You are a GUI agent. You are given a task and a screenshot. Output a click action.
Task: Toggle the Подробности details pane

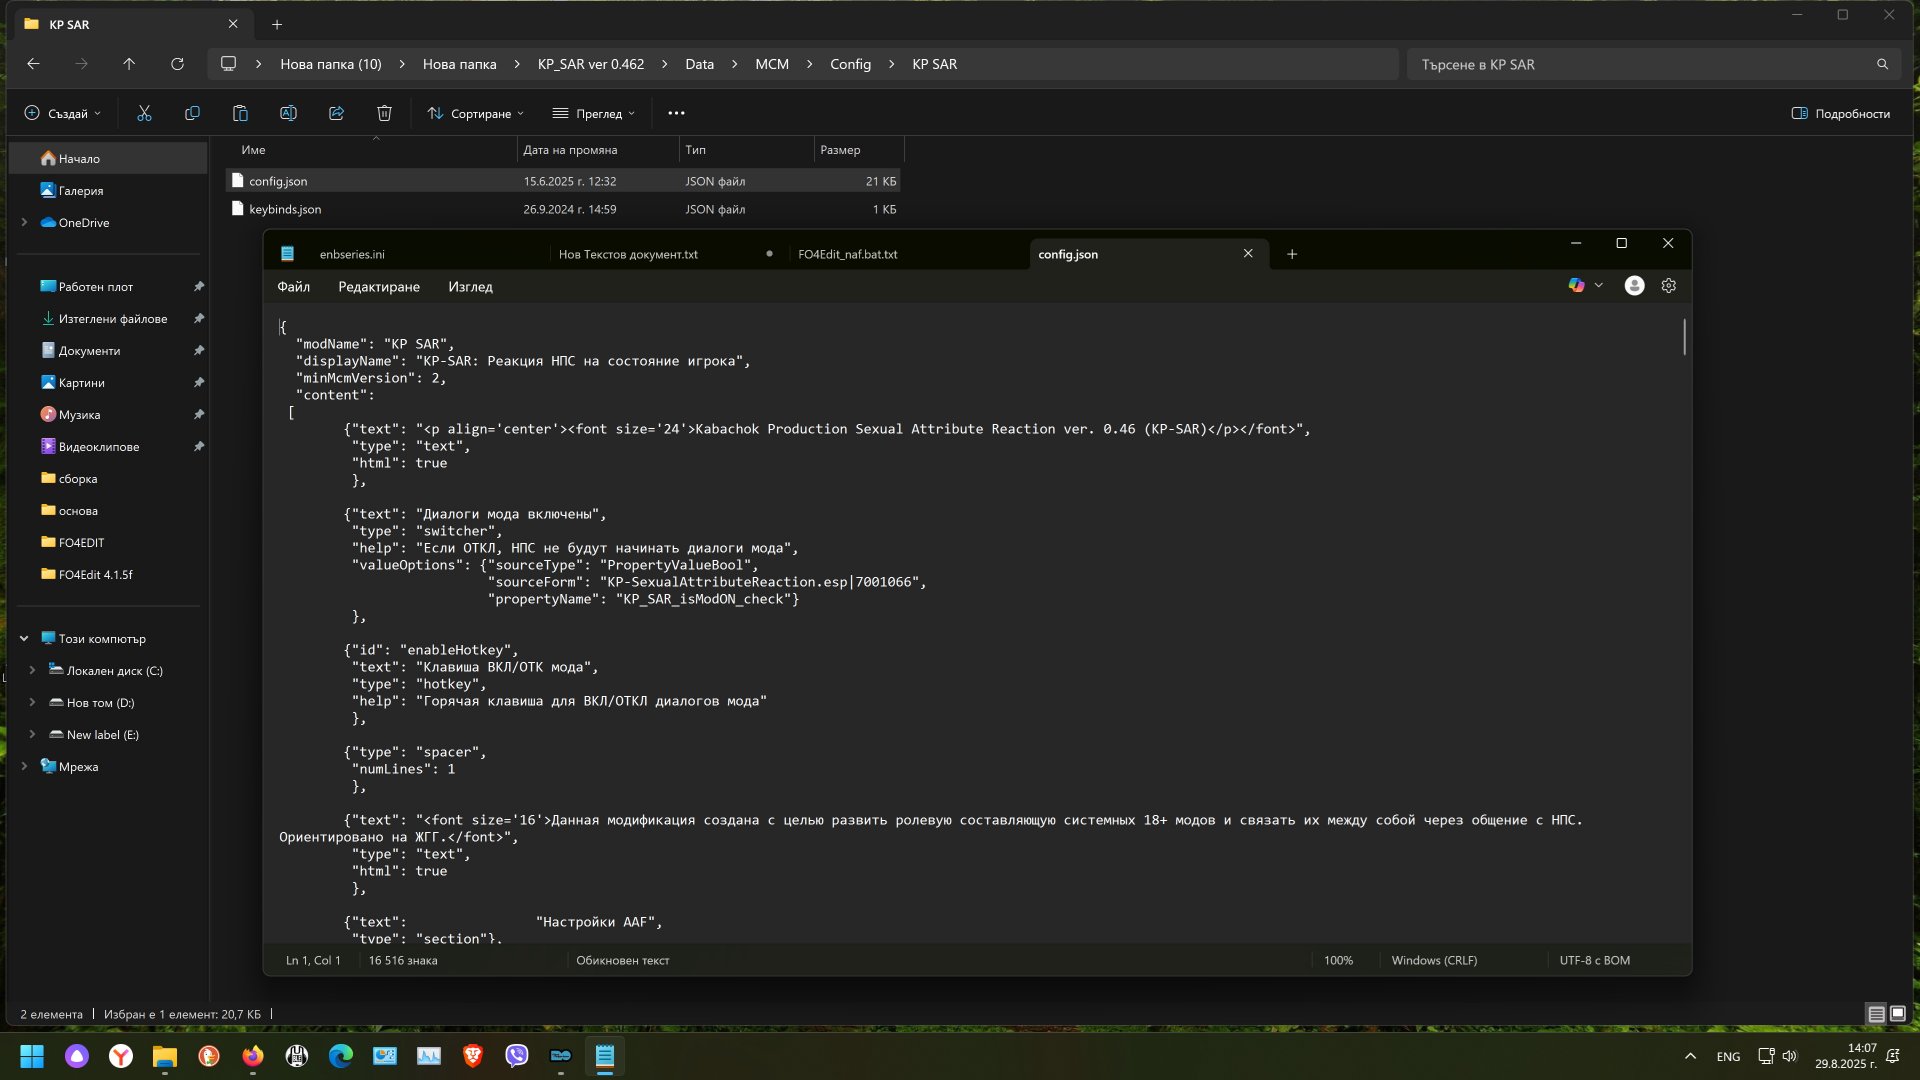1841,113
